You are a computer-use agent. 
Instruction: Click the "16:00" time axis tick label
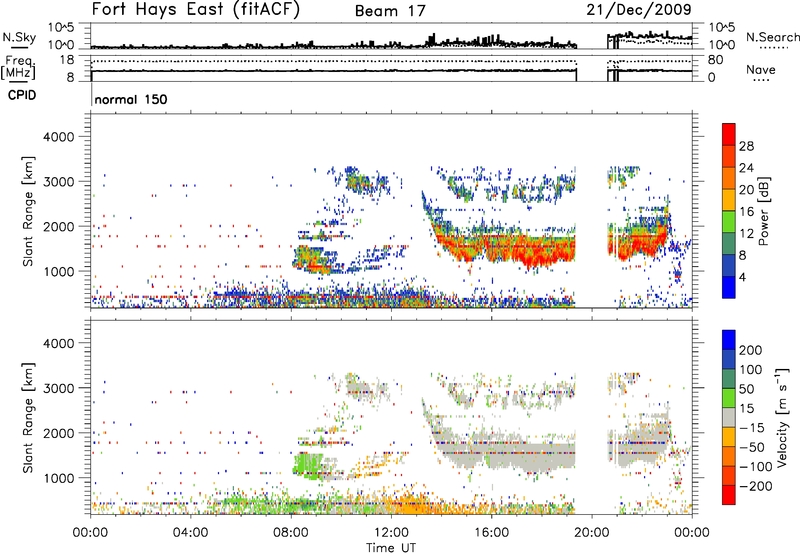[x=491, y=533]
